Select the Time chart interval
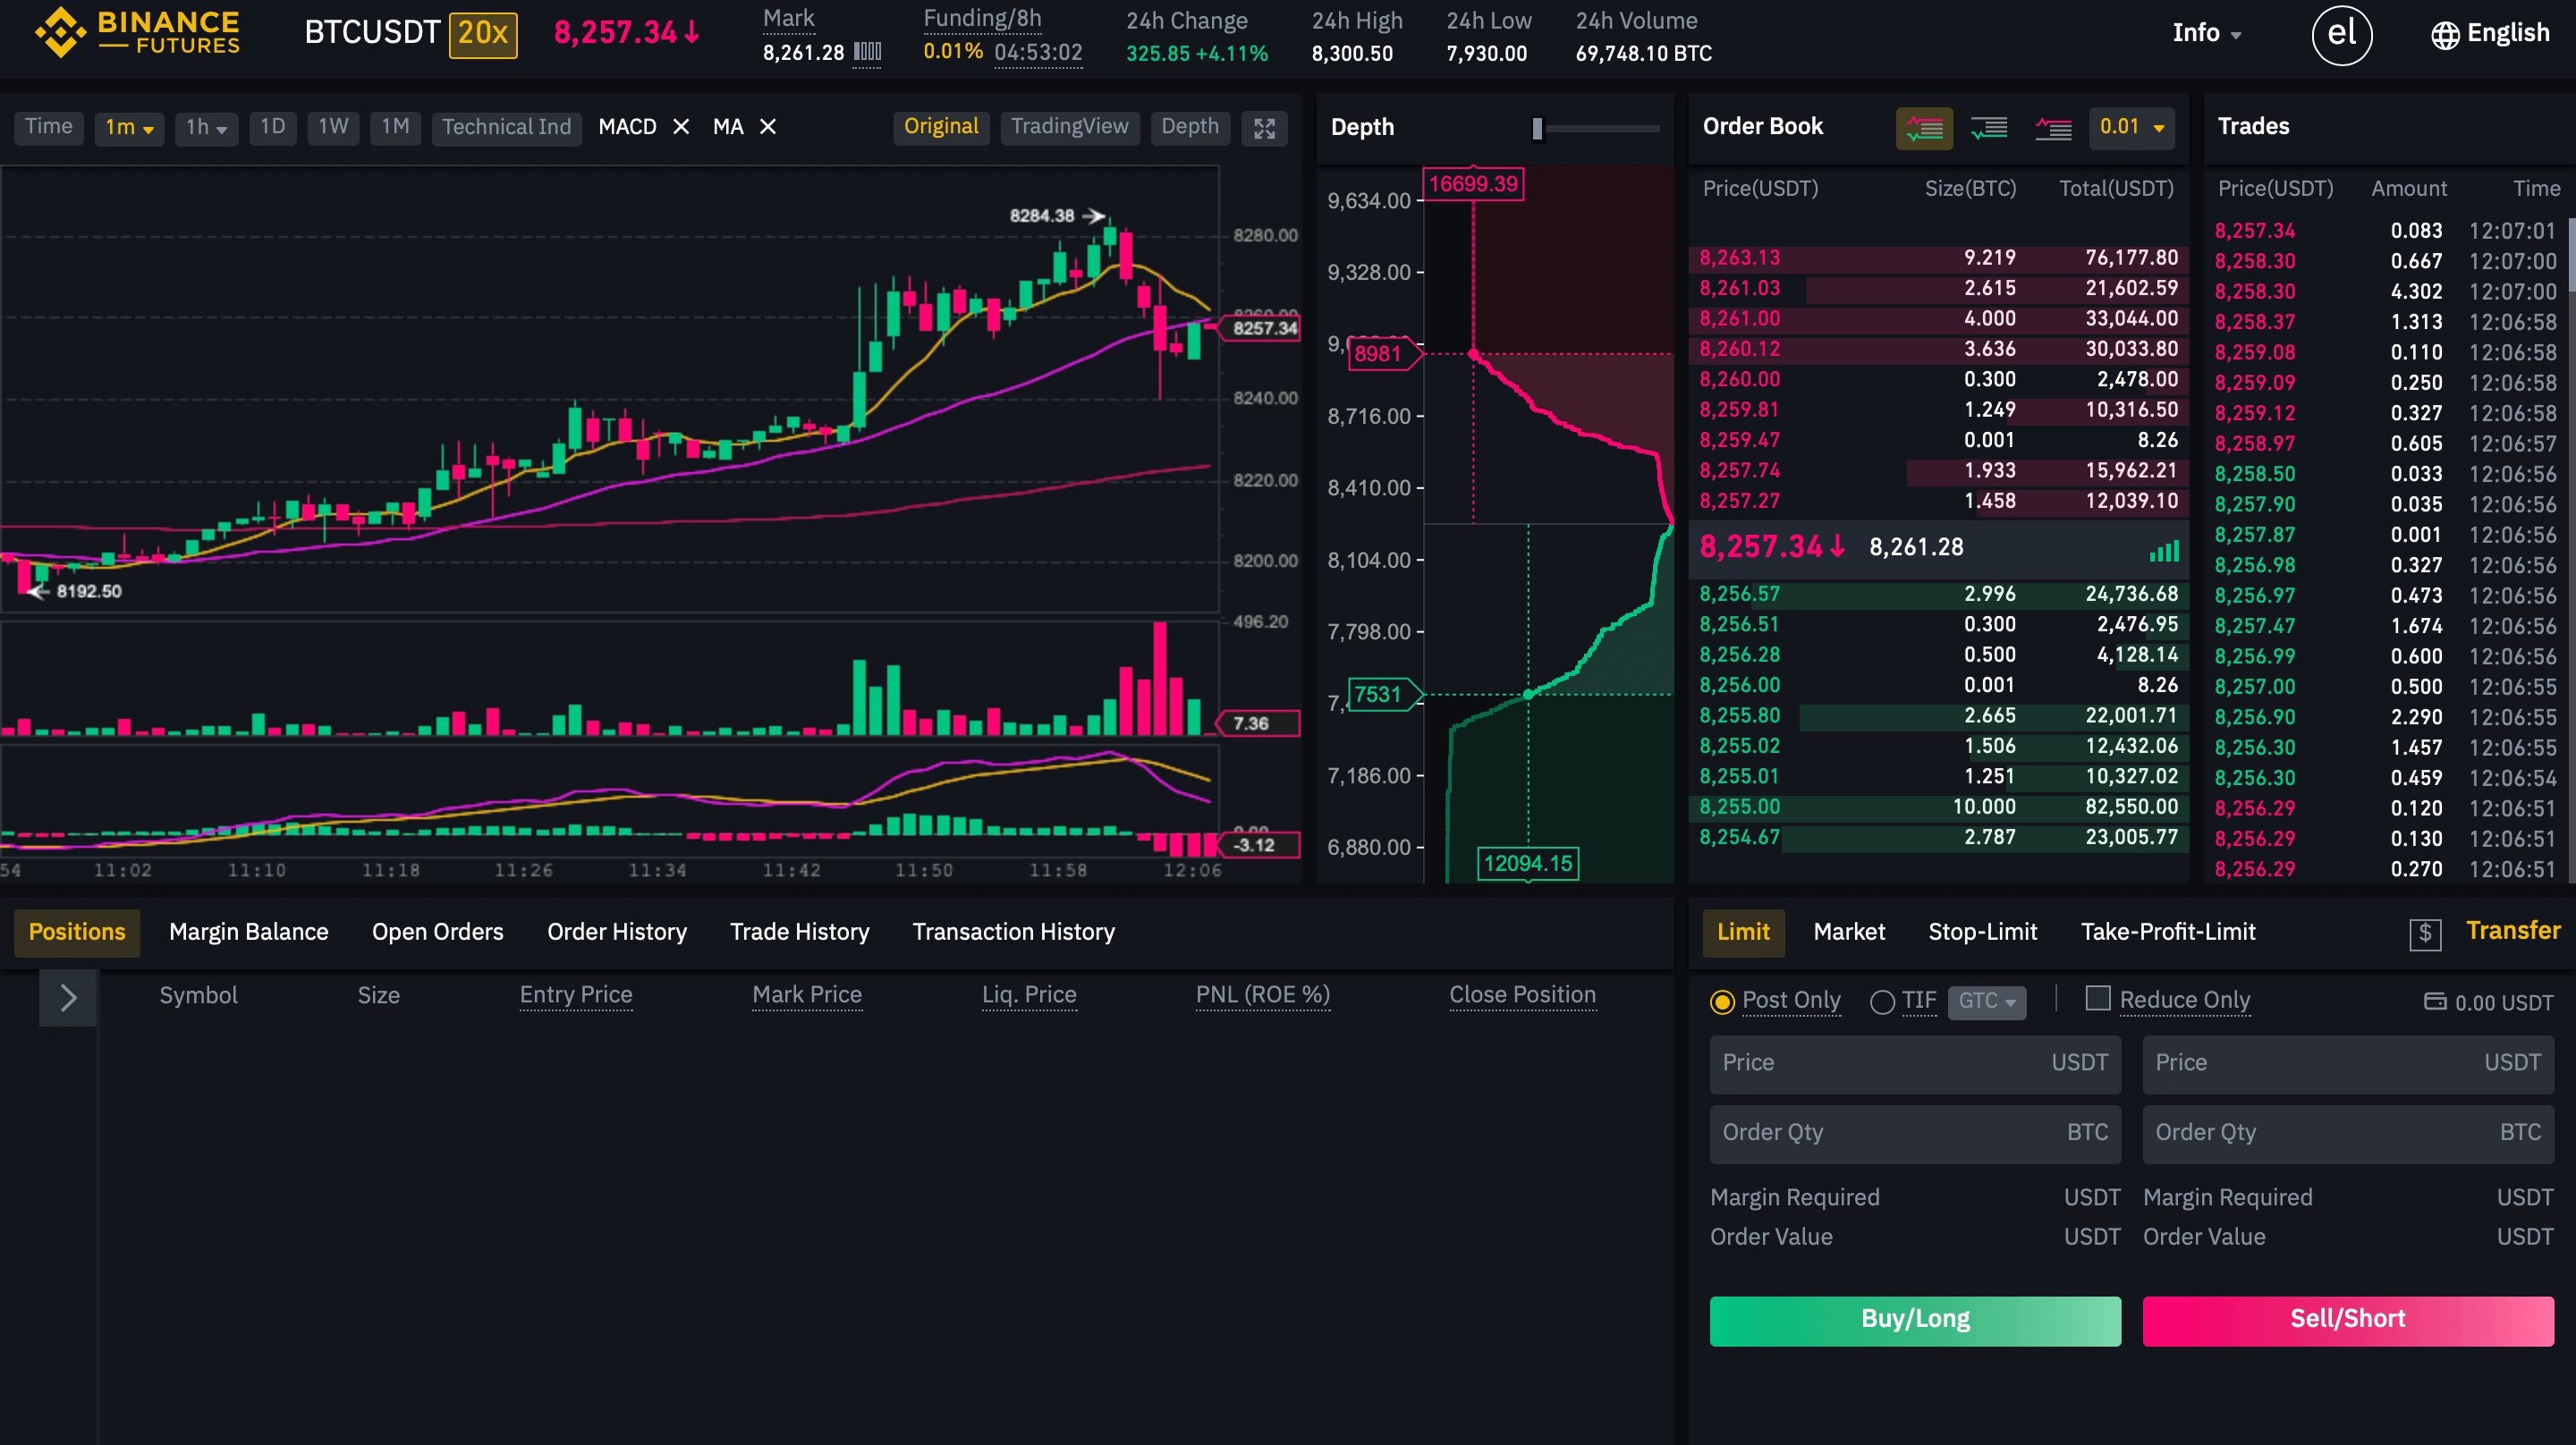Viewport: 2576px width, 1445px height. [48, 127]
